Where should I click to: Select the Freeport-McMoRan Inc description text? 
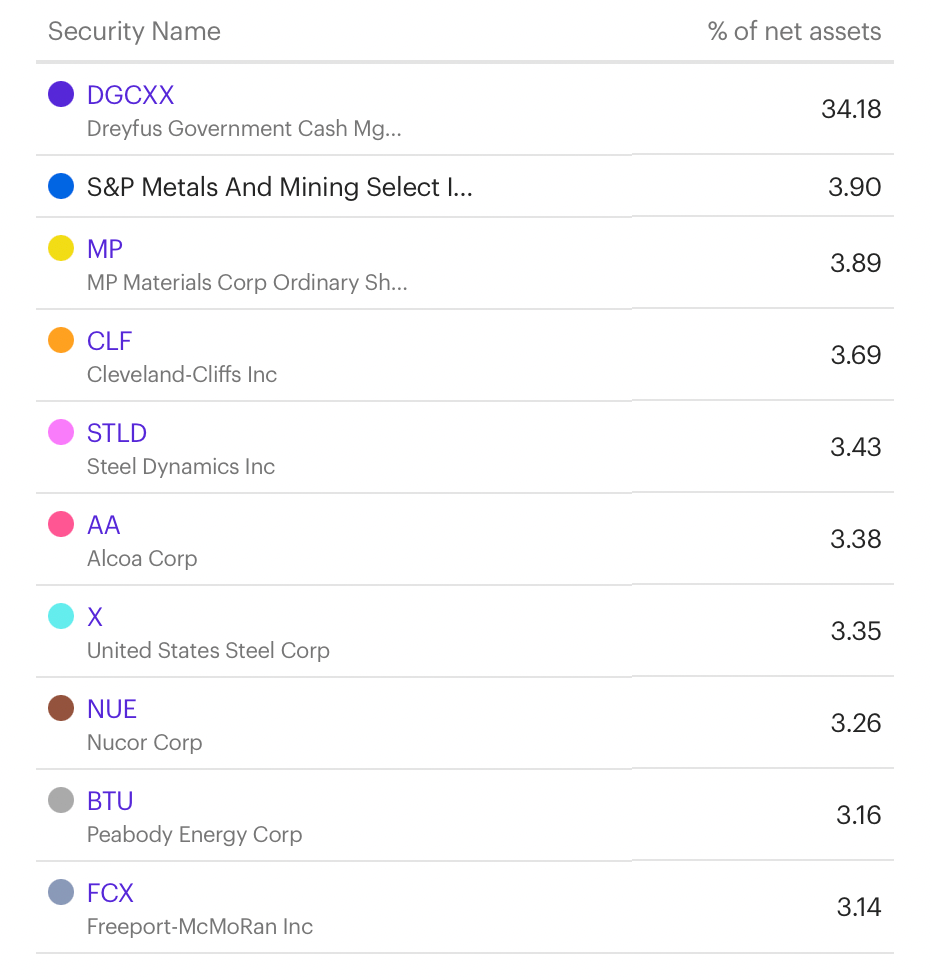tap(199, 926)
